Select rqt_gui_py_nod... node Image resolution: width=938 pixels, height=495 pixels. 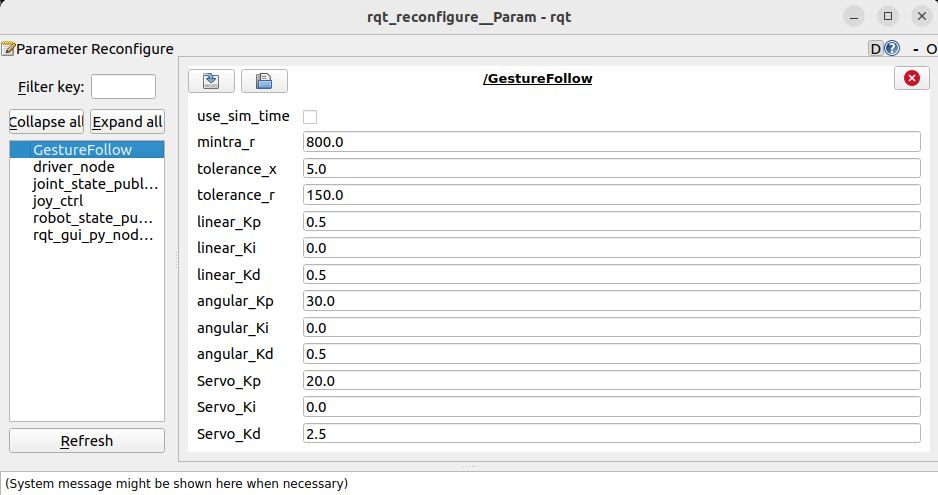(x=87, y=235)
